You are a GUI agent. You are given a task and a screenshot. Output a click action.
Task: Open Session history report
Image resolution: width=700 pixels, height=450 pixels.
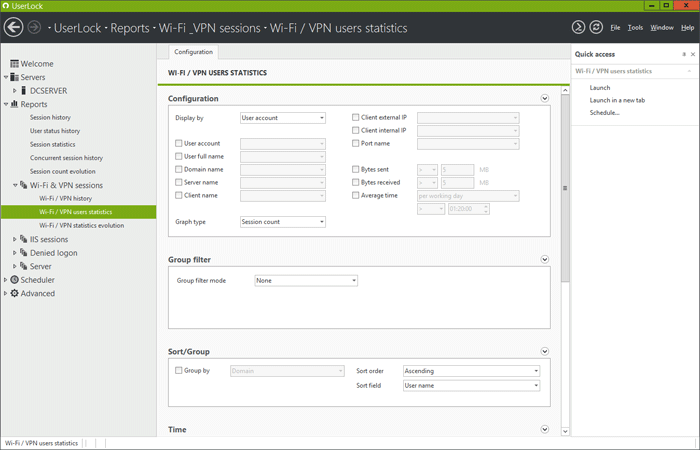50,117
